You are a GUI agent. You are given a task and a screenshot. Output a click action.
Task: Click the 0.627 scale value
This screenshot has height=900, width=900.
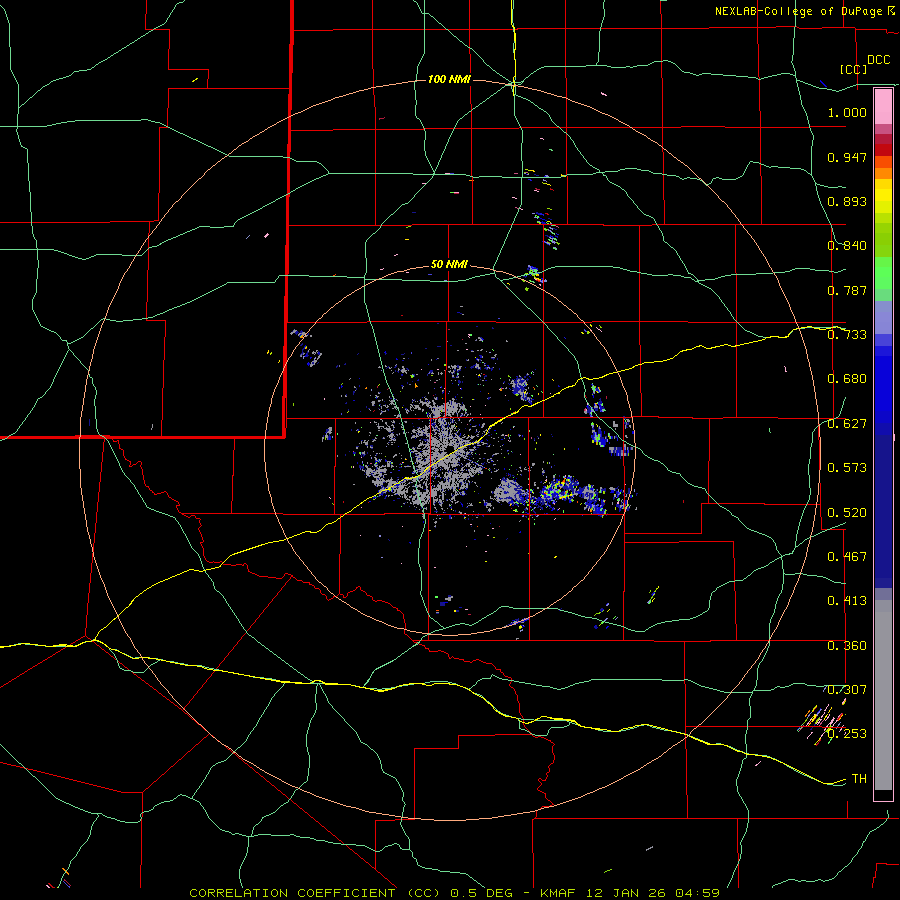pos(847,424)
